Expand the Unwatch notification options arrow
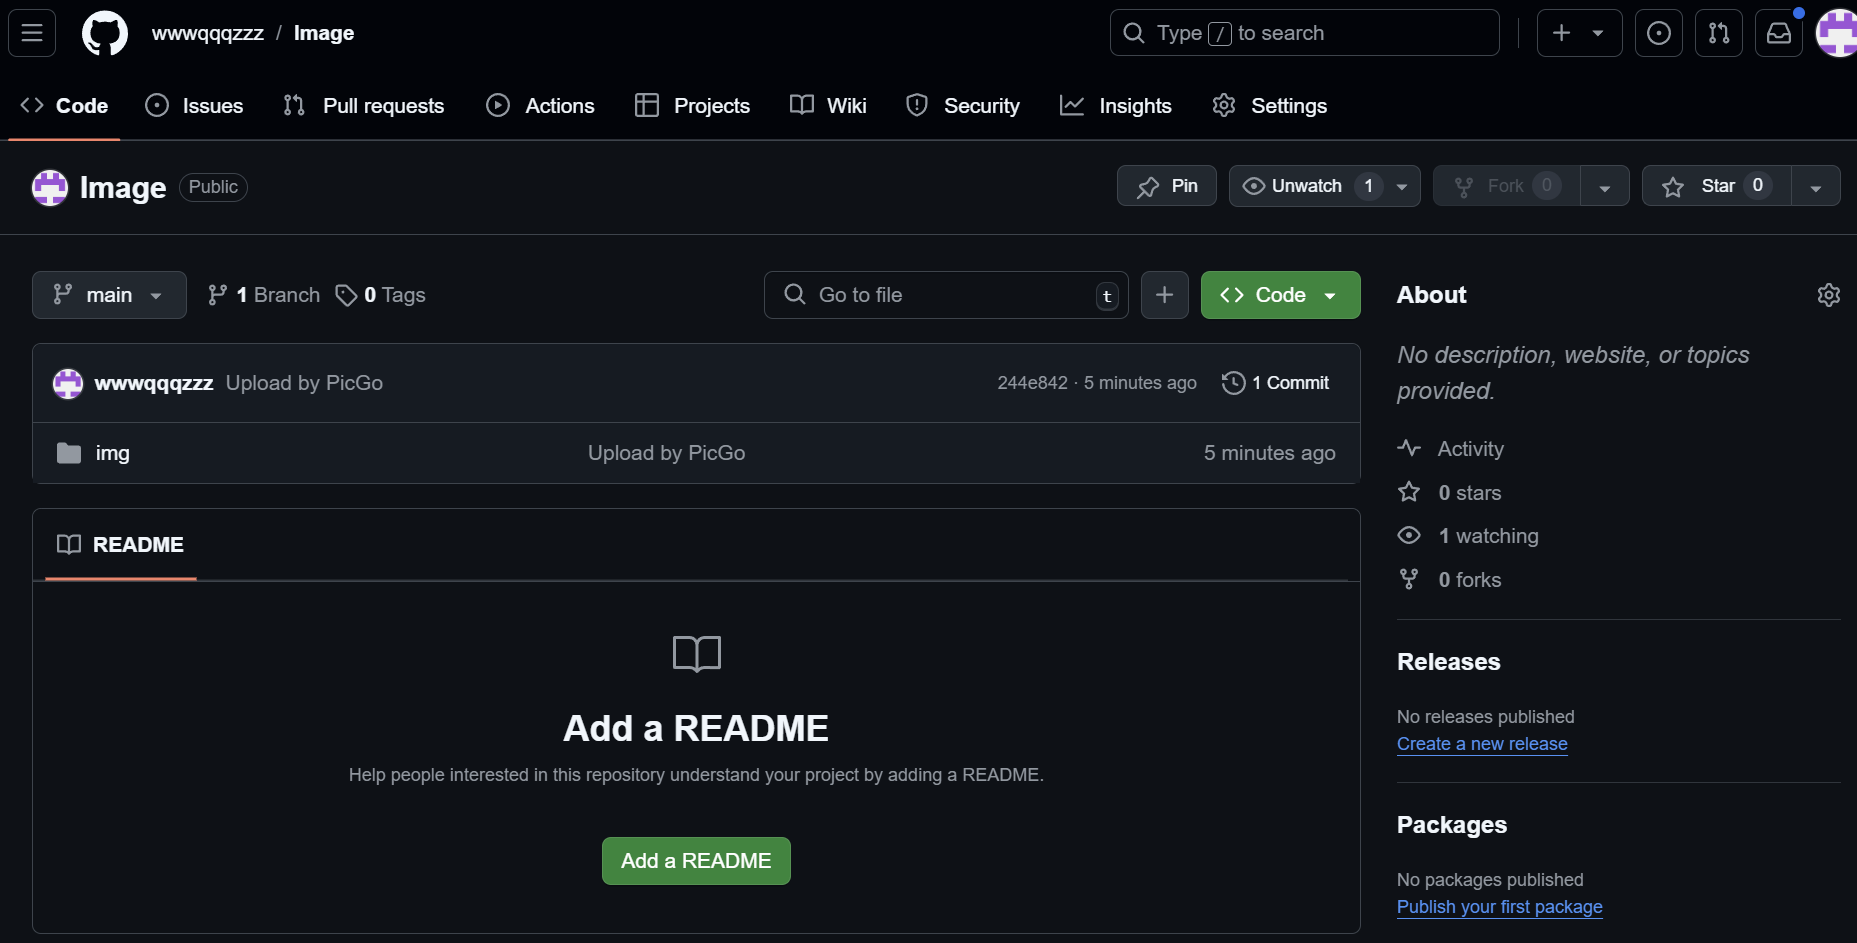 1402,187
